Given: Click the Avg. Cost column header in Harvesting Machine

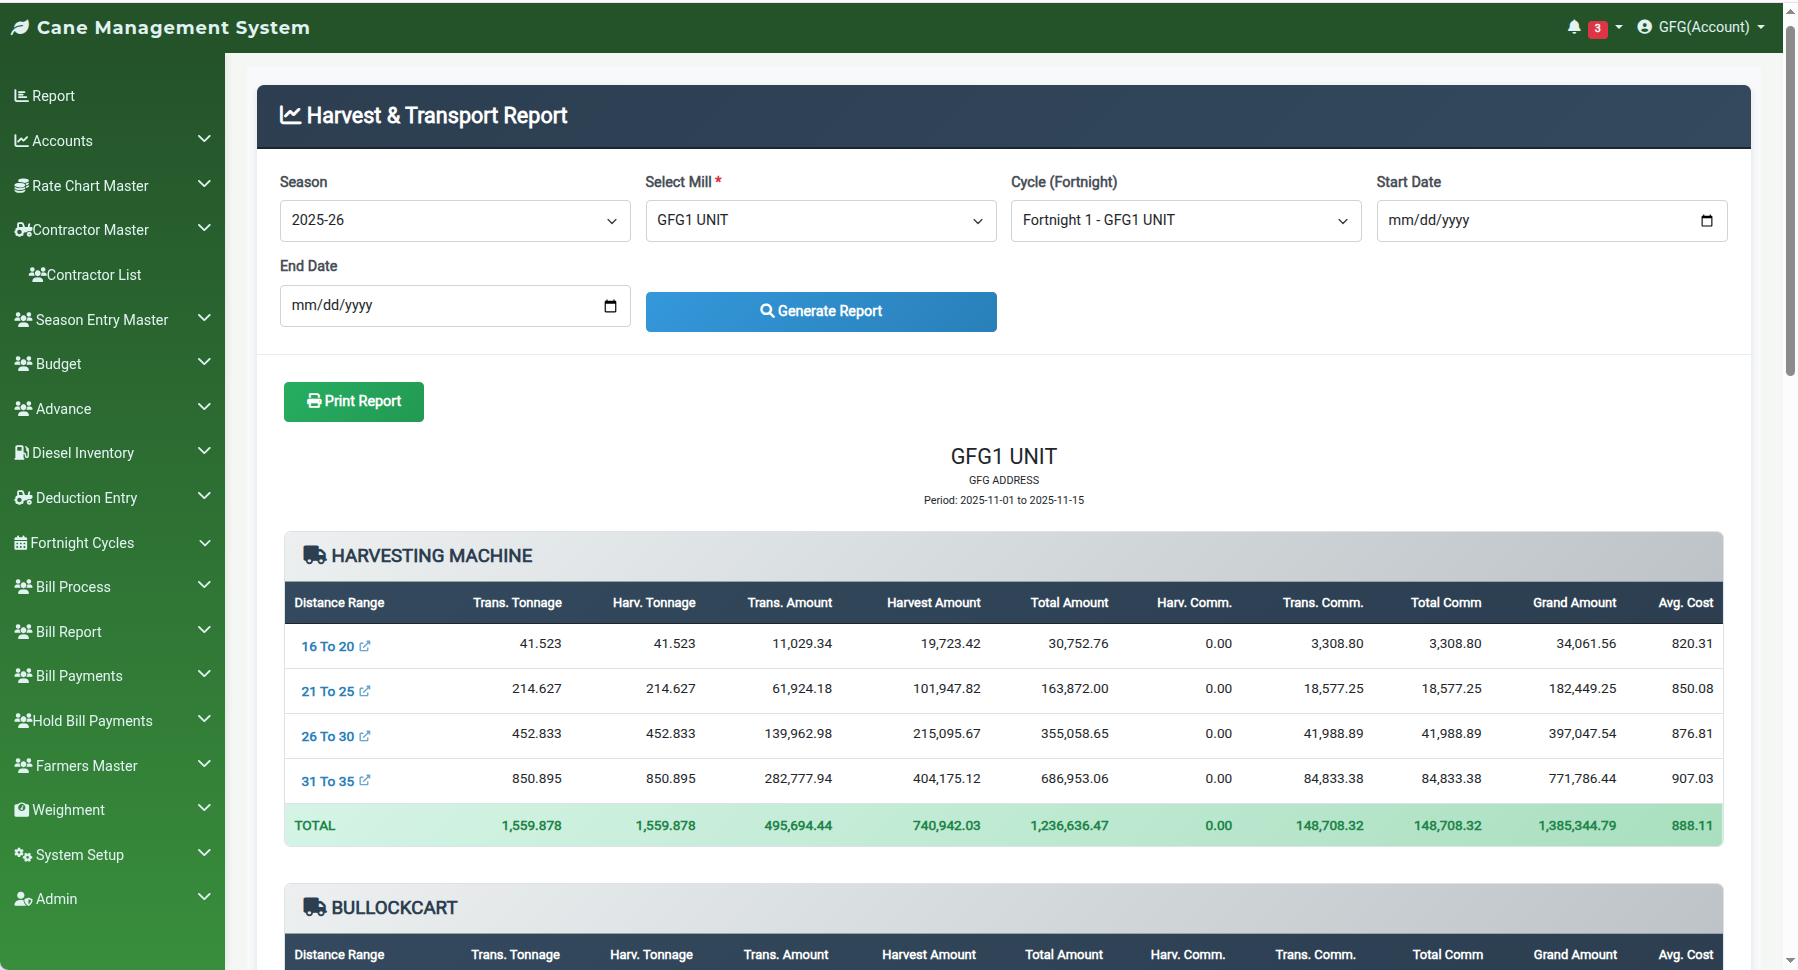Looking at the screenshot, I should point(1686,603).
